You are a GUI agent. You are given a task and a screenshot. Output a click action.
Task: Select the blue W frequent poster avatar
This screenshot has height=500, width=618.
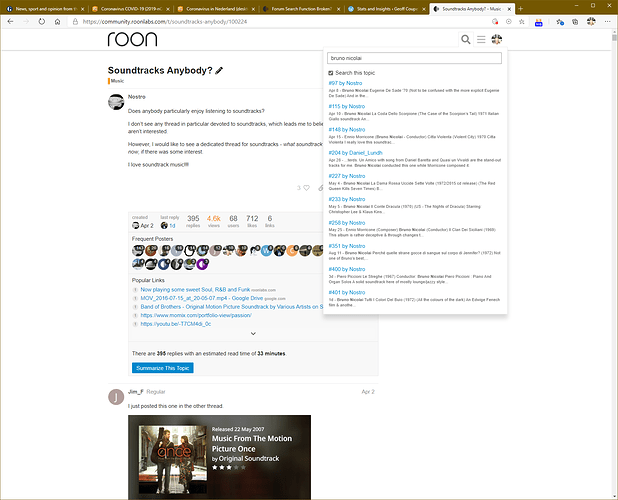click(x=266, y=250)
